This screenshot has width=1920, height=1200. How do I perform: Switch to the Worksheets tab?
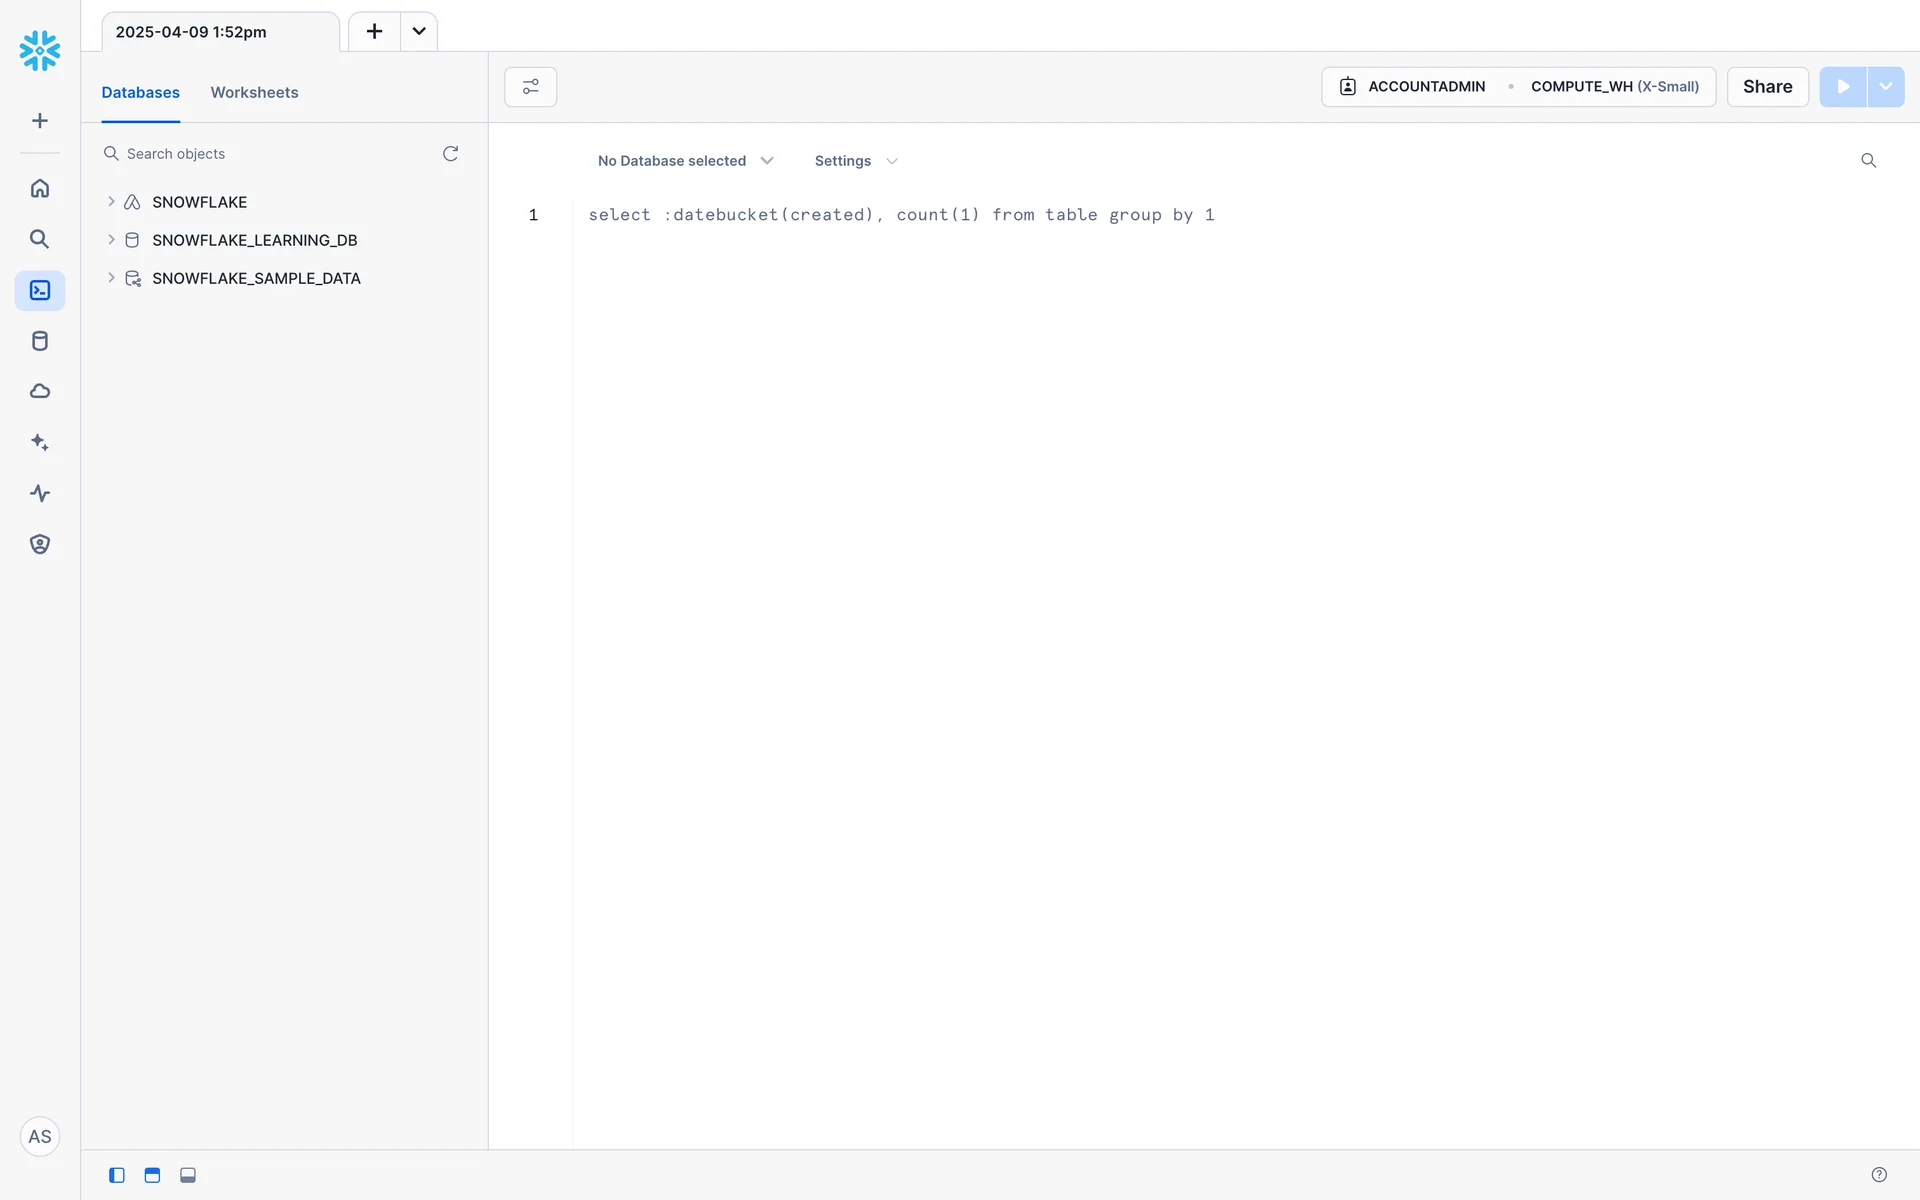point(254,92)
